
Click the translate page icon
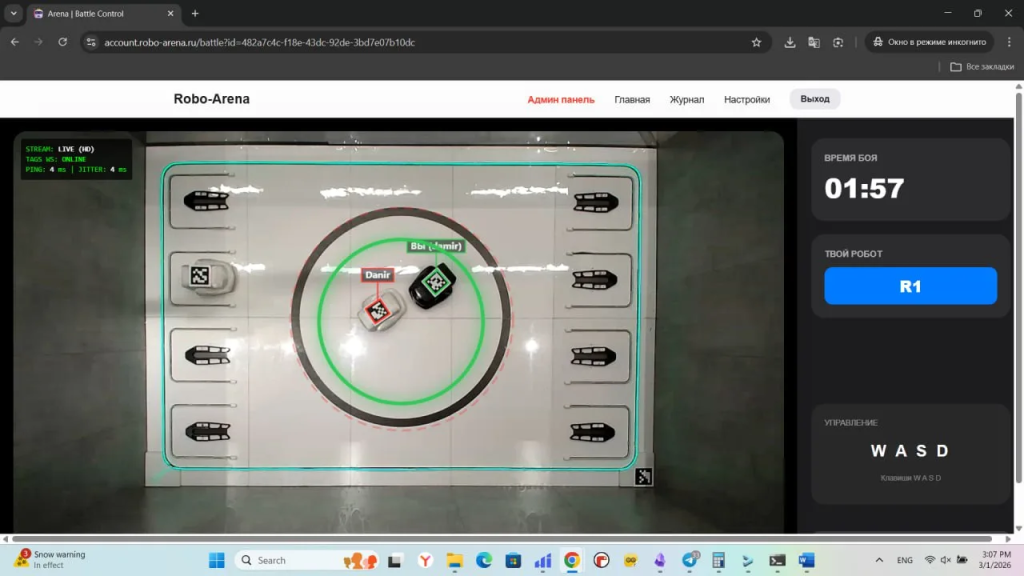pyautogui.click(x=814, y=42)
